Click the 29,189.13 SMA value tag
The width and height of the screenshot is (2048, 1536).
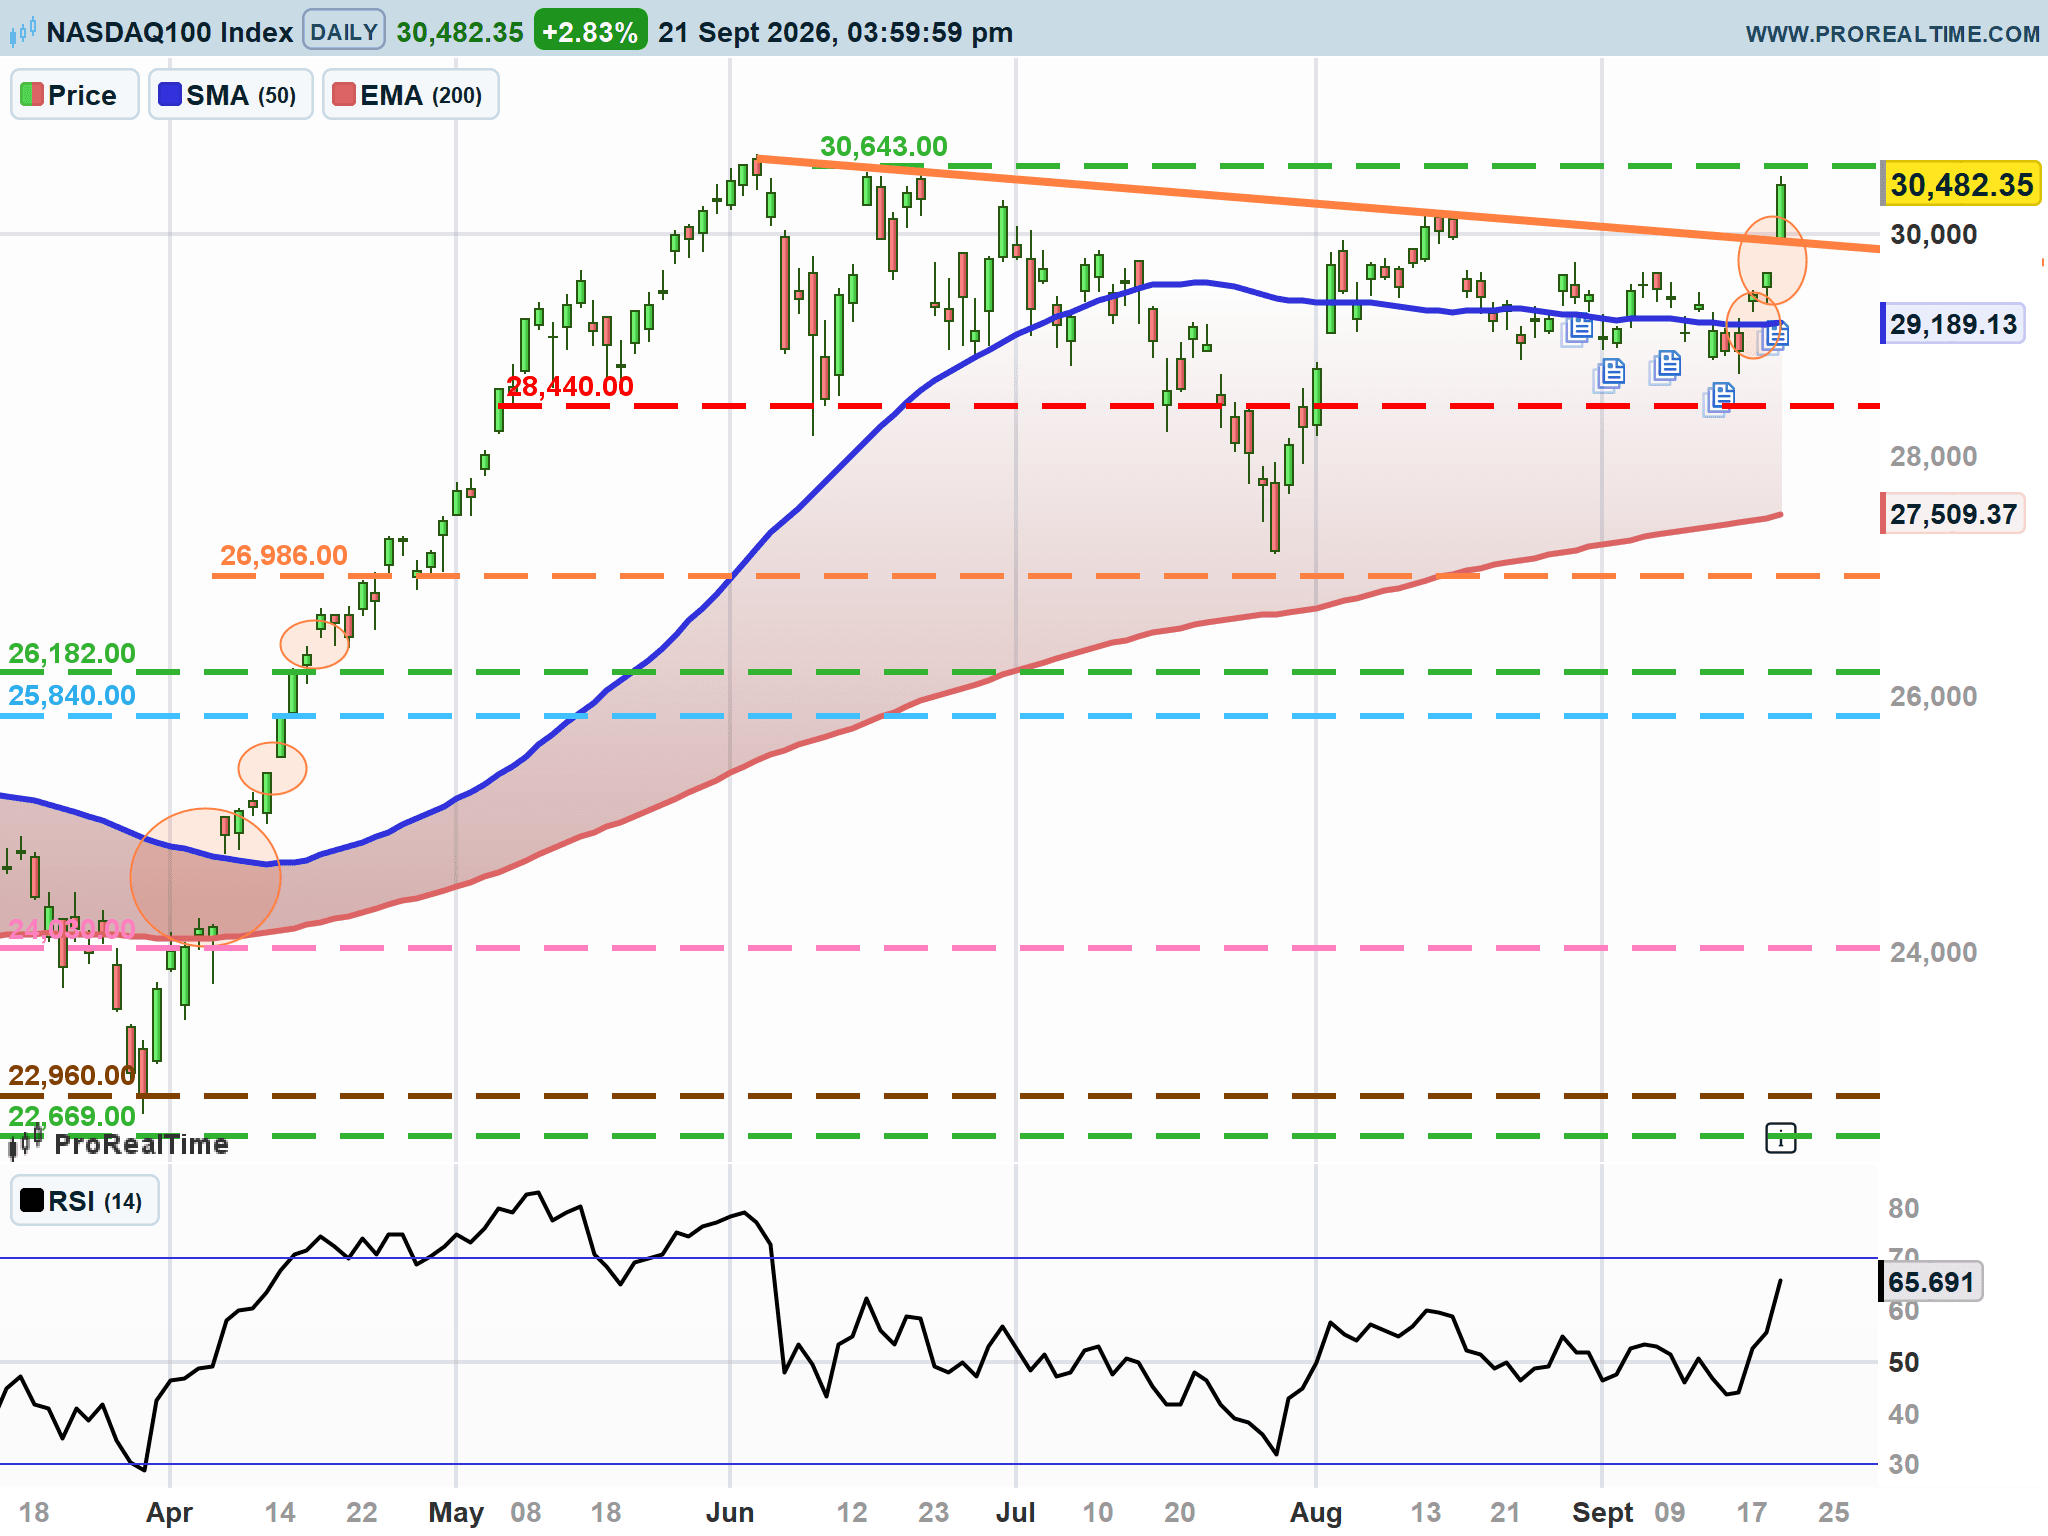click(1953, 324)
